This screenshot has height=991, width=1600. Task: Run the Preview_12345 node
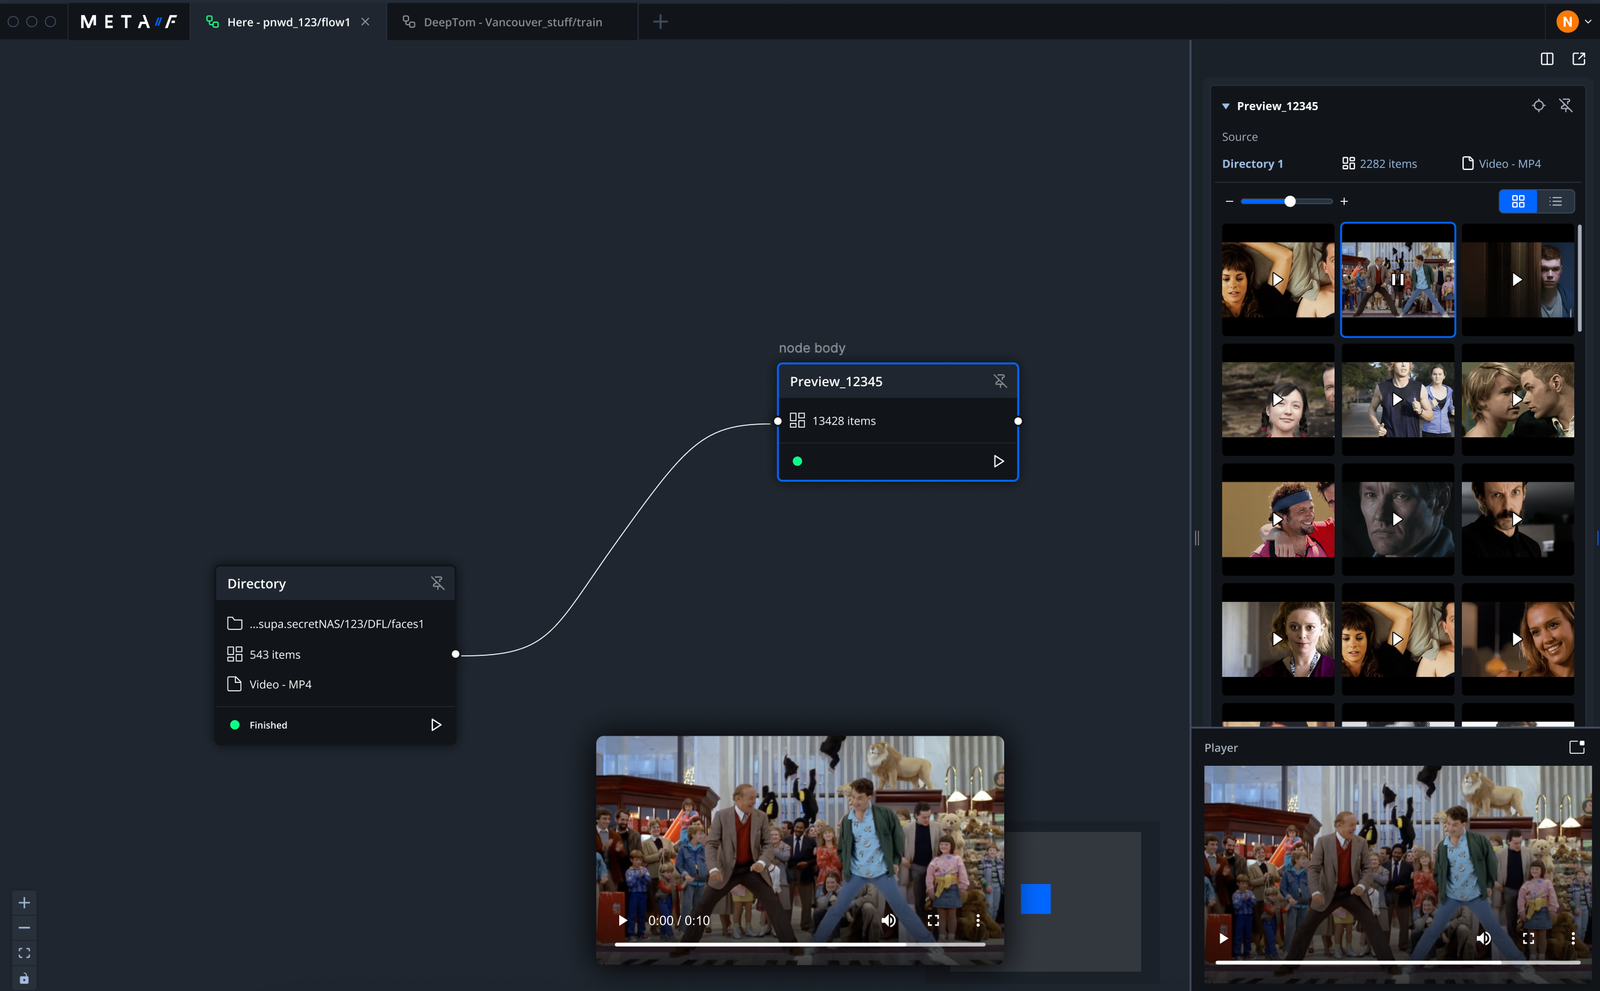998,461
